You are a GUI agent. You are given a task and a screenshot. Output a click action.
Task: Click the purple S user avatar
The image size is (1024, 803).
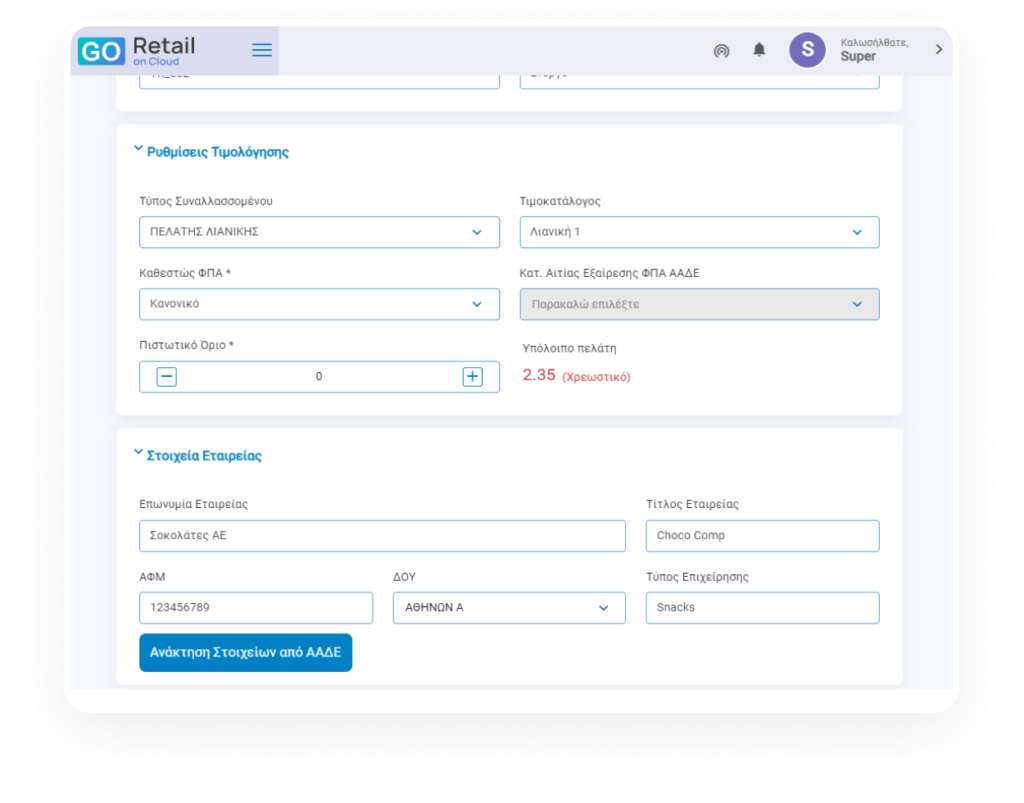coord(807,50)
